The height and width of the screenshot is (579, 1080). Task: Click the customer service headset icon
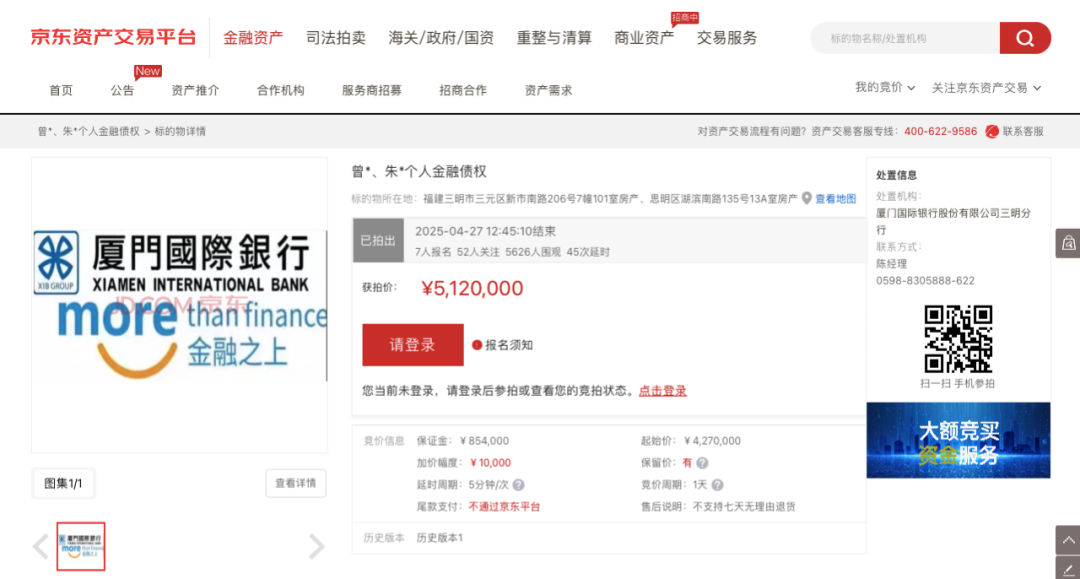(x=992, y=131)
